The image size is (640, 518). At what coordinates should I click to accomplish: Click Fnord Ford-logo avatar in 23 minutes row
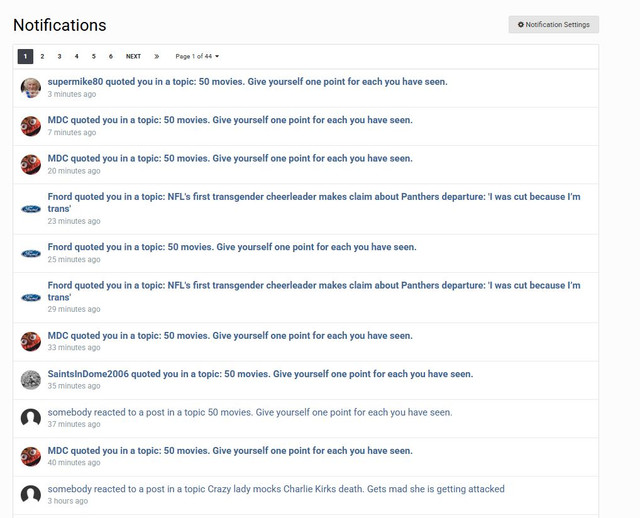point(31,209)
